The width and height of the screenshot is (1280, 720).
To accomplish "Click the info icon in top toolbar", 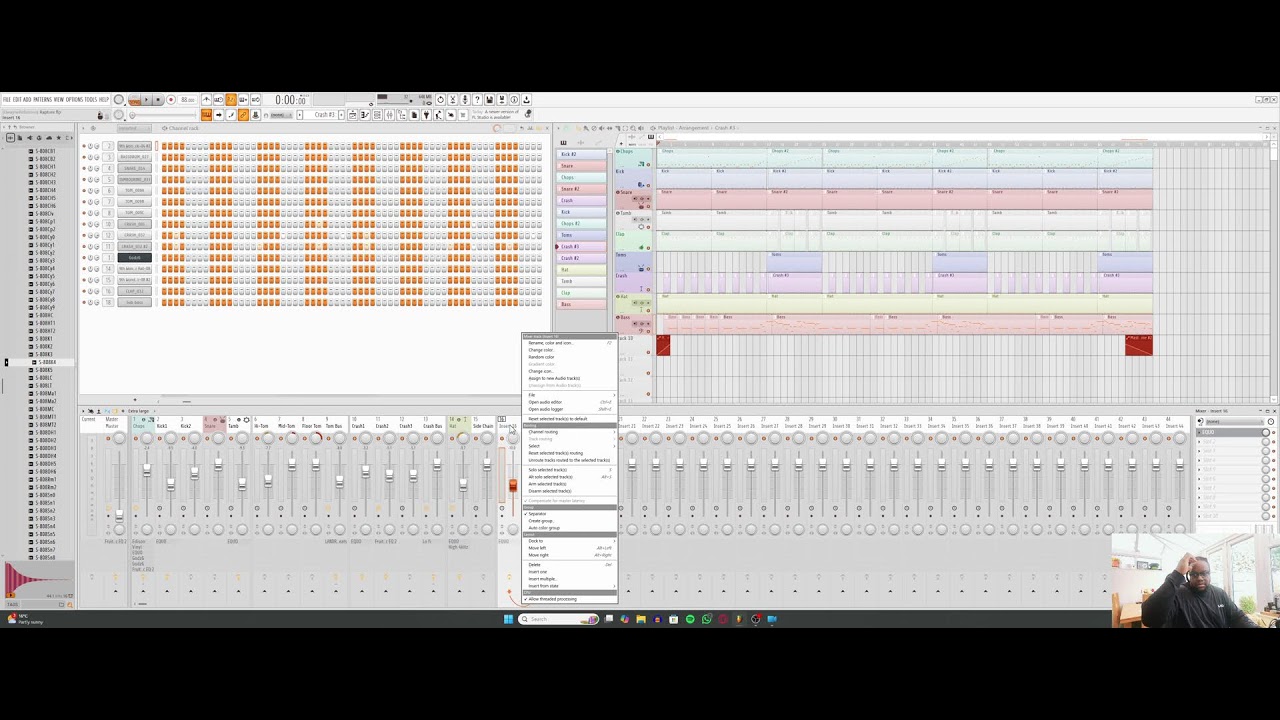I will point(514,99).
